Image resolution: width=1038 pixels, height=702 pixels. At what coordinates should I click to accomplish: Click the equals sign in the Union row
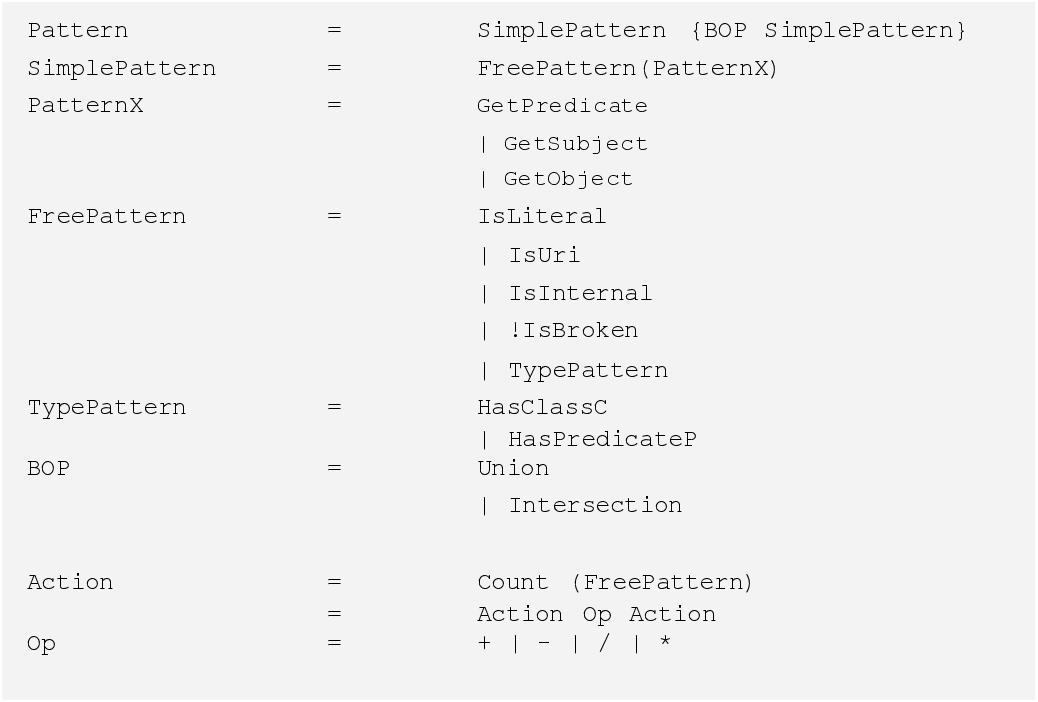tap(334, 468)
